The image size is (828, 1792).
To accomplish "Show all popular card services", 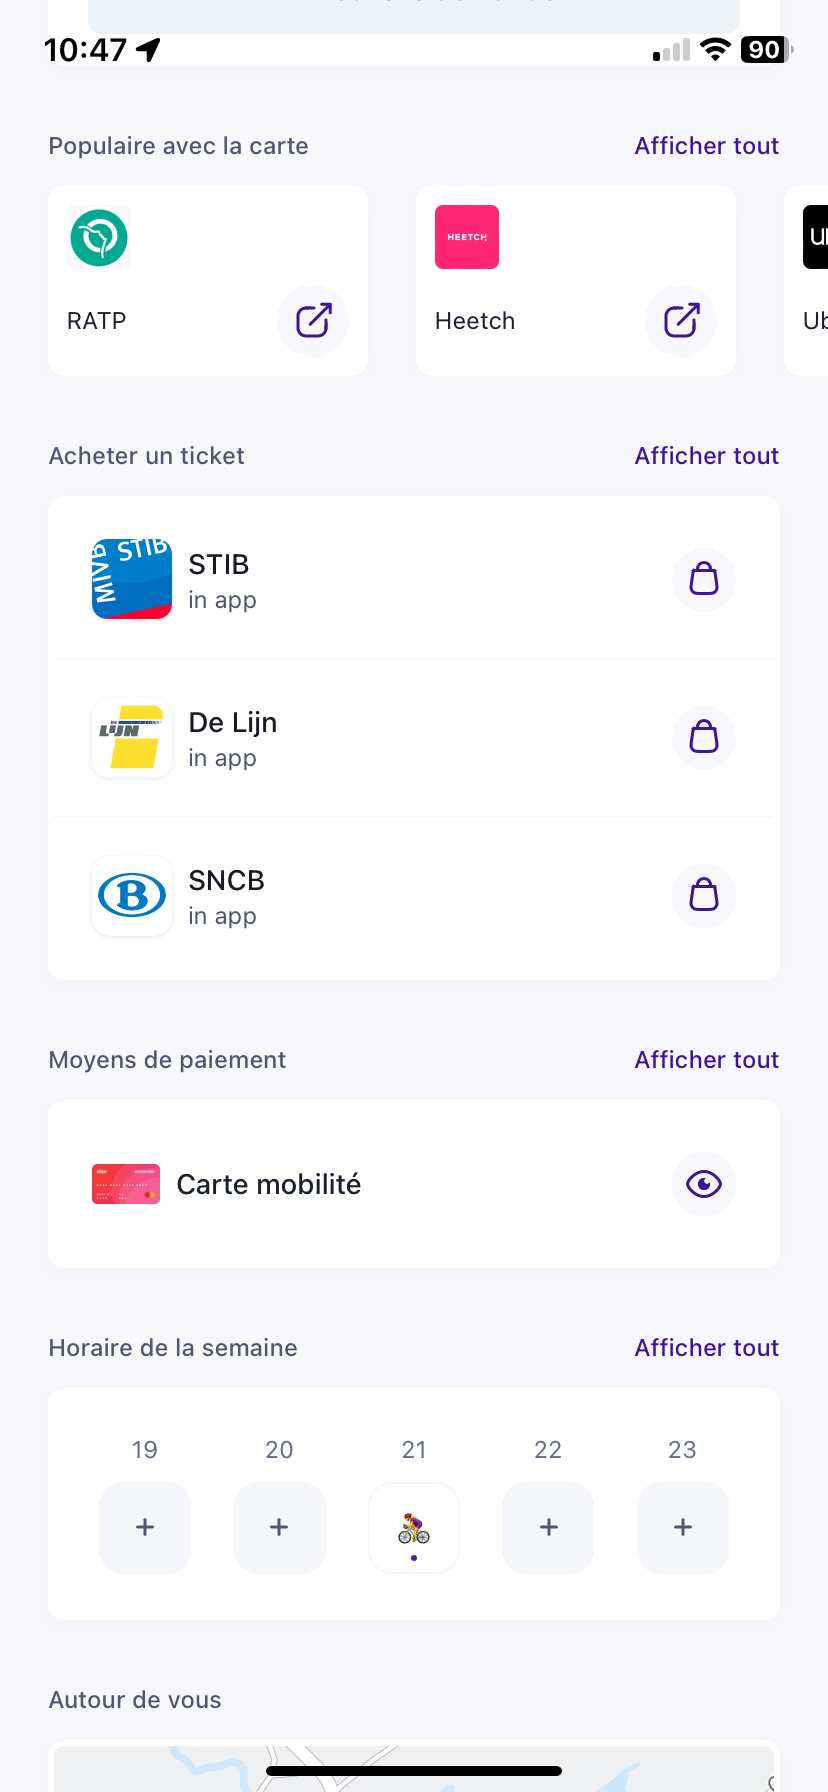I will point(706,146).
